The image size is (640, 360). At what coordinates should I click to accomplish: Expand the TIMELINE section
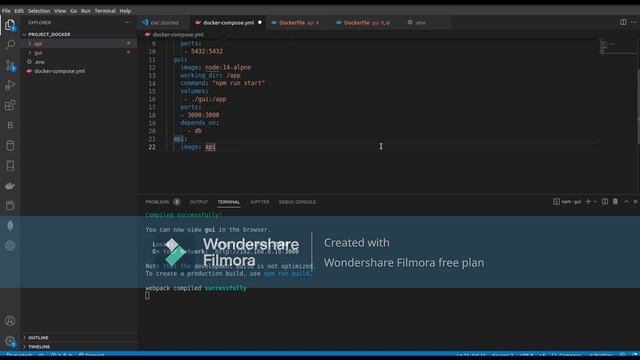39,347
